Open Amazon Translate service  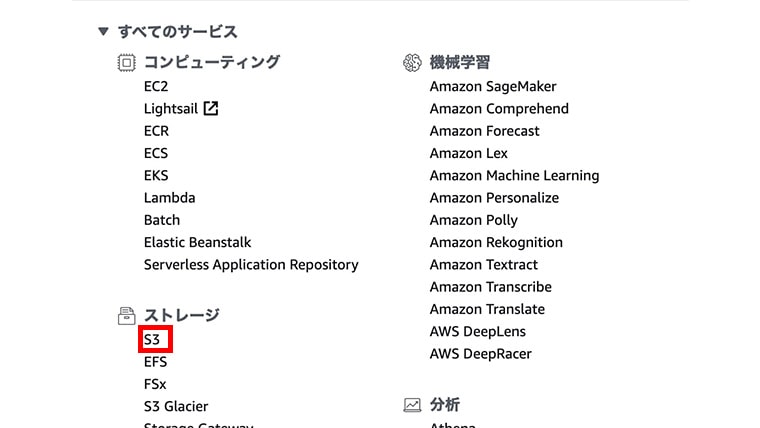click(487, 309)
